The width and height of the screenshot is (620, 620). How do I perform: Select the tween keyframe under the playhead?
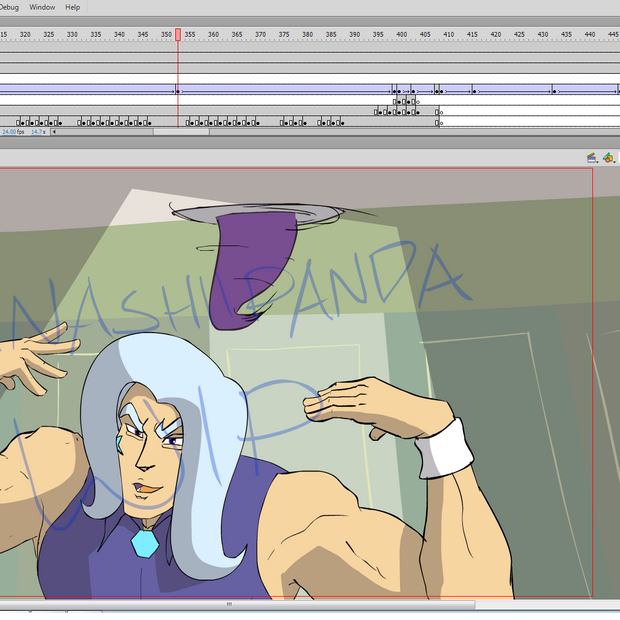coord(178,91)
